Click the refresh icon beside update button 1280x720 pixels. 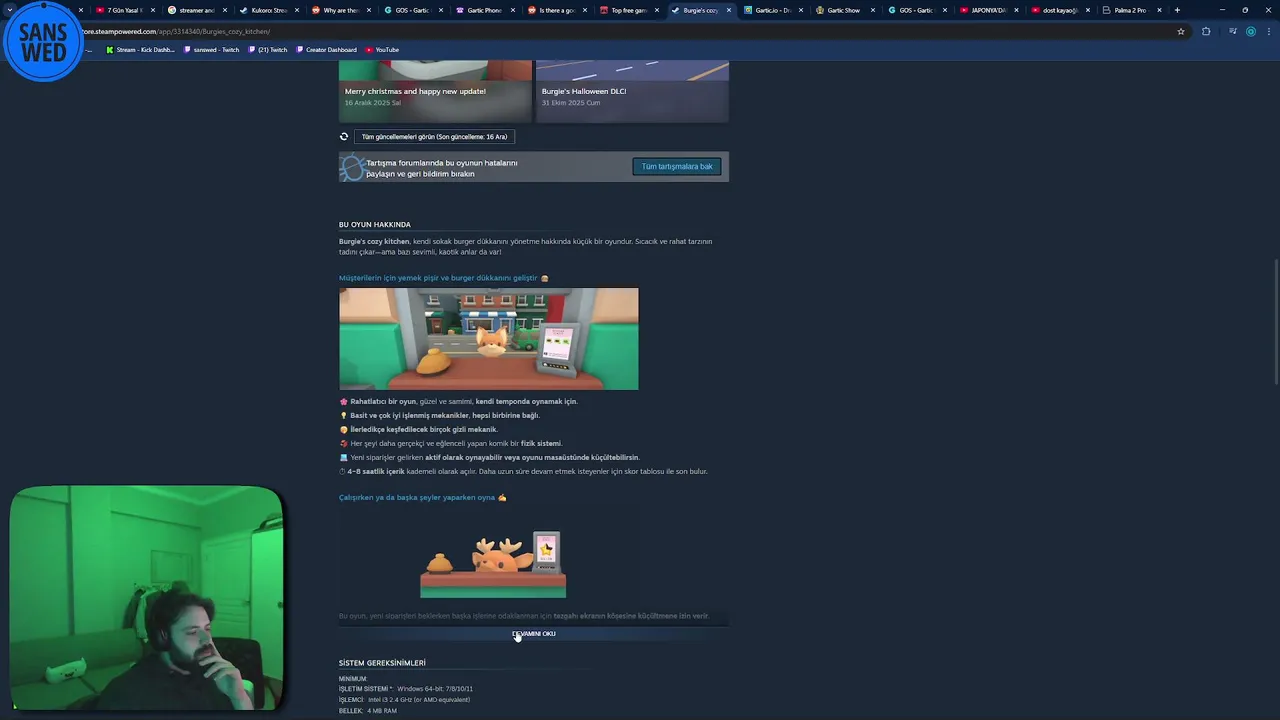(x=344, y=136)
